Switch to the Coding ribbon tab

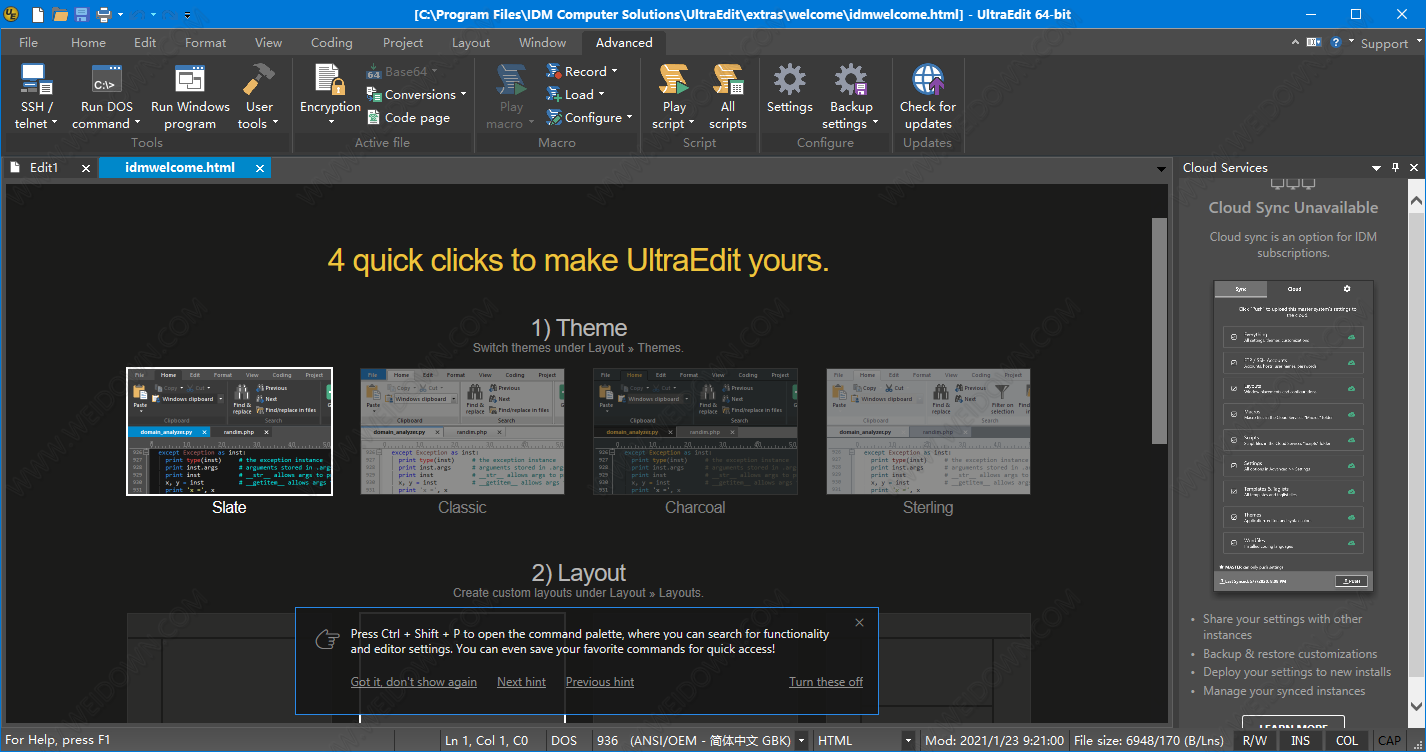[331, 43]
